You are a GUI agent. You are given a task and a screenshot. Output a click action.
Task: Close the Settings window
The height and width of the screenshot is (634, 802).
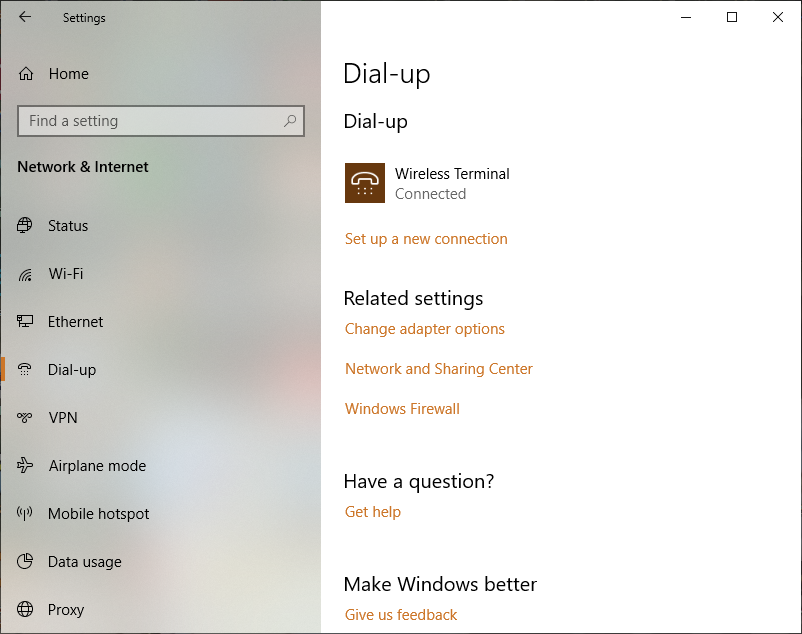point(778,17)
